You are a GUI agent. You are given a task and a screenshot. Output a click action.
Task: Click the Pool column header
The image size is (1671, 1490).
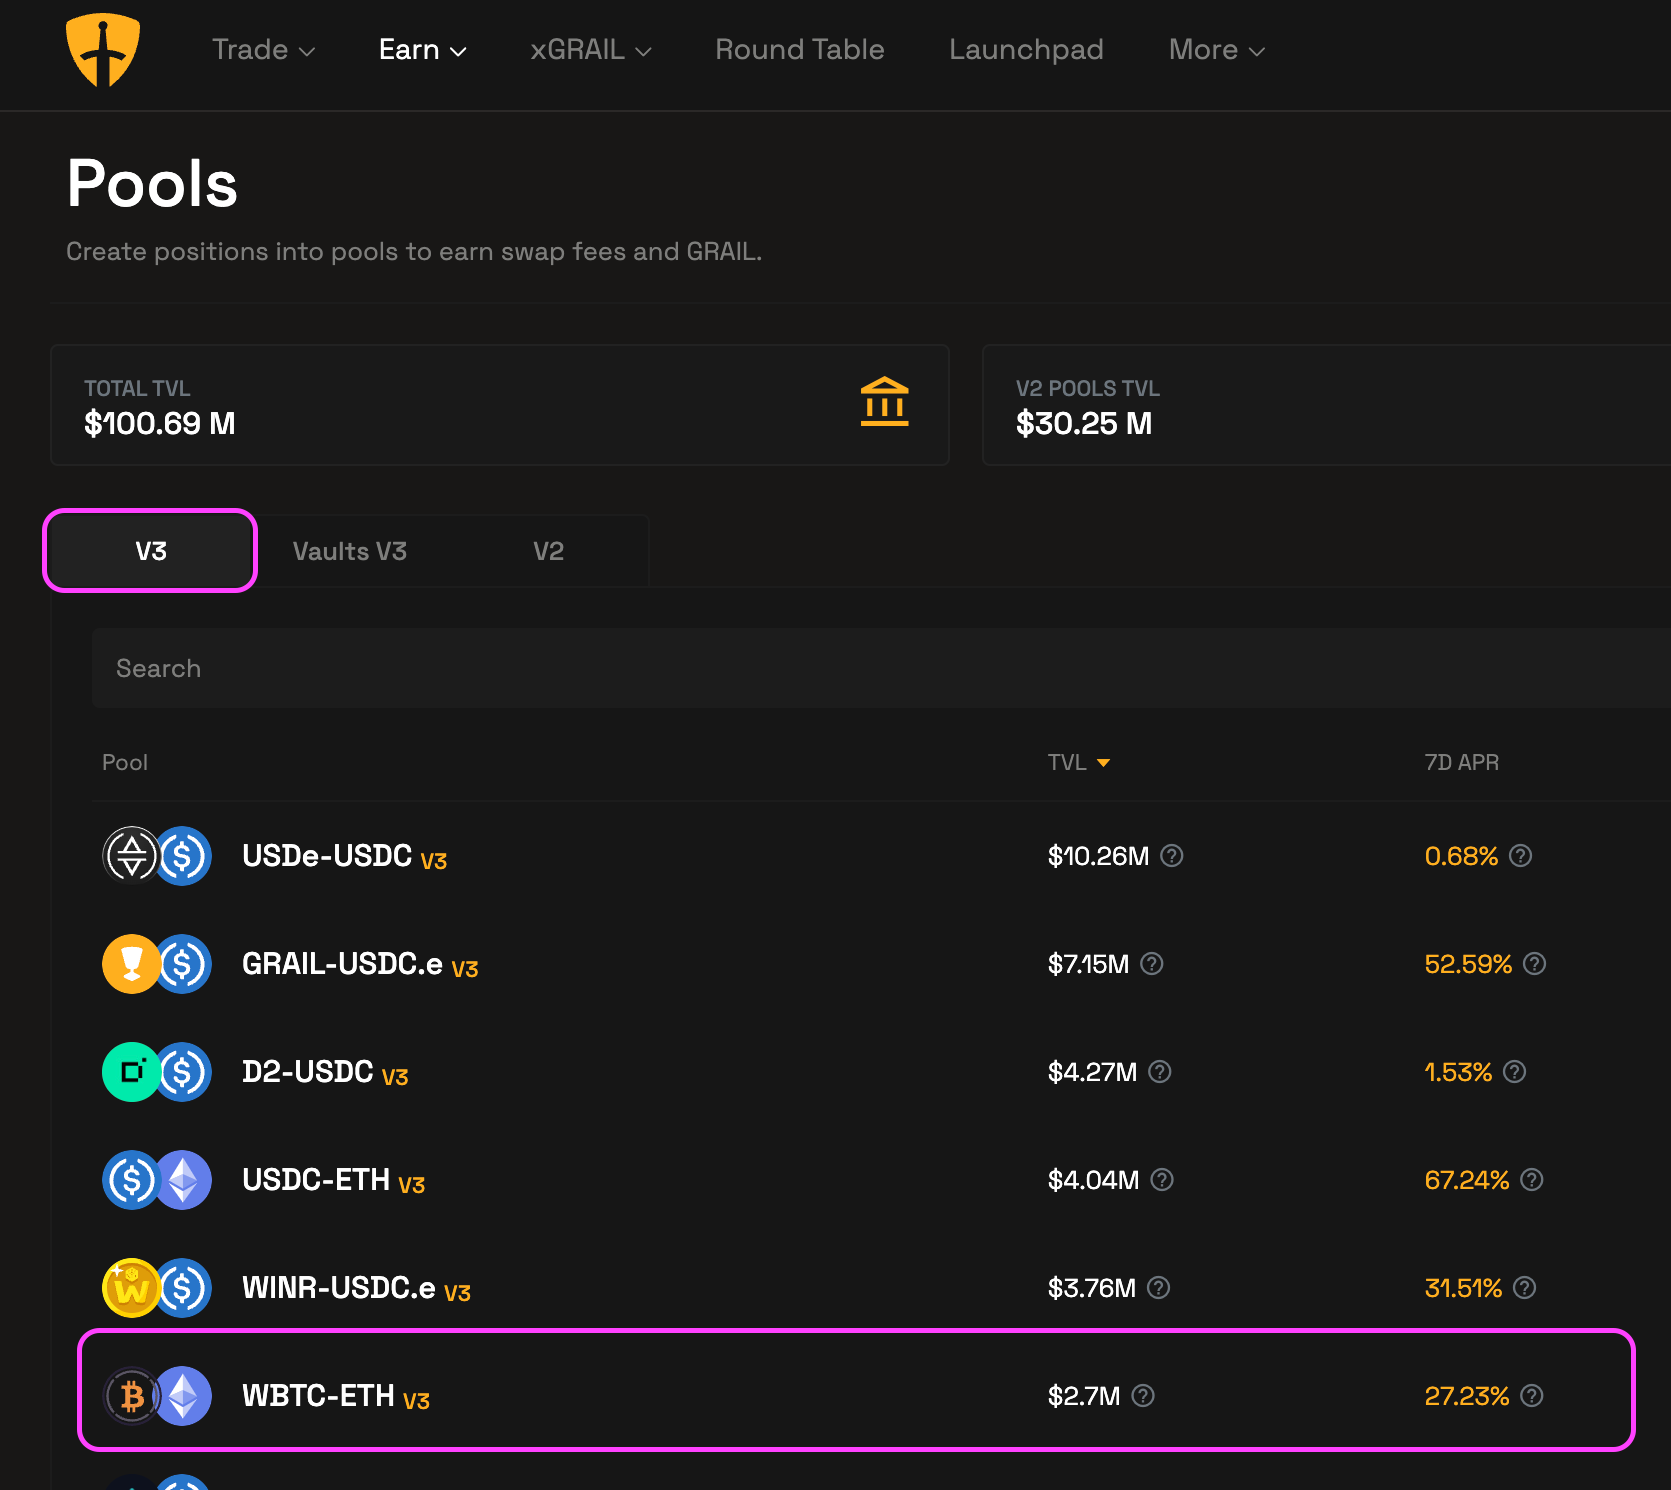click(125, 762)
